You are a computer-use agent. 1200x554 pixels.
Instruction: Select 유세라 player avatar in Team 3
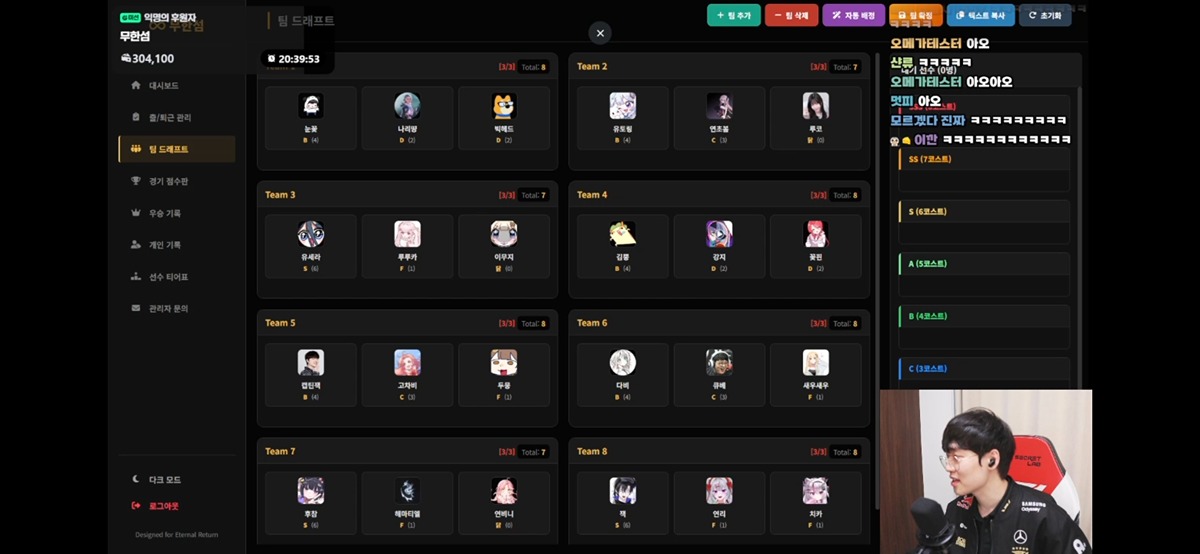[311, 234]
